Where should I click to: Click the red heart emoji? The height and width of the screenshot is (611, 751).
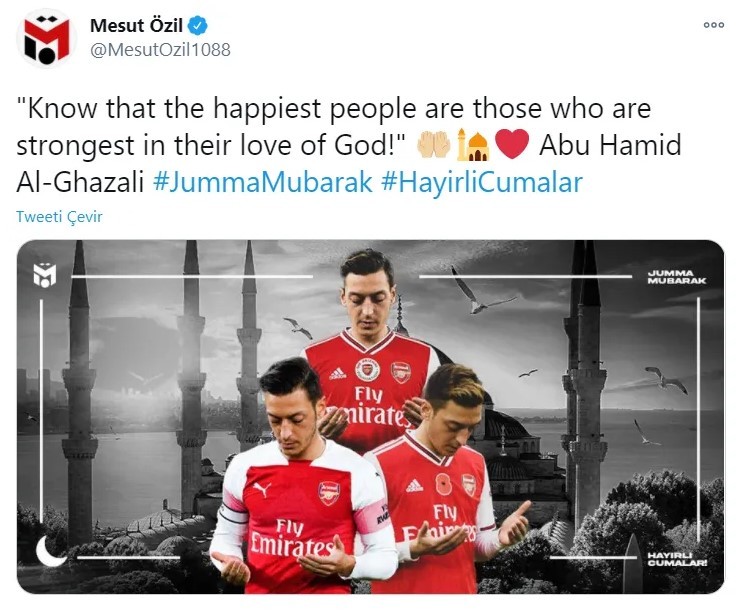point(512,145)
